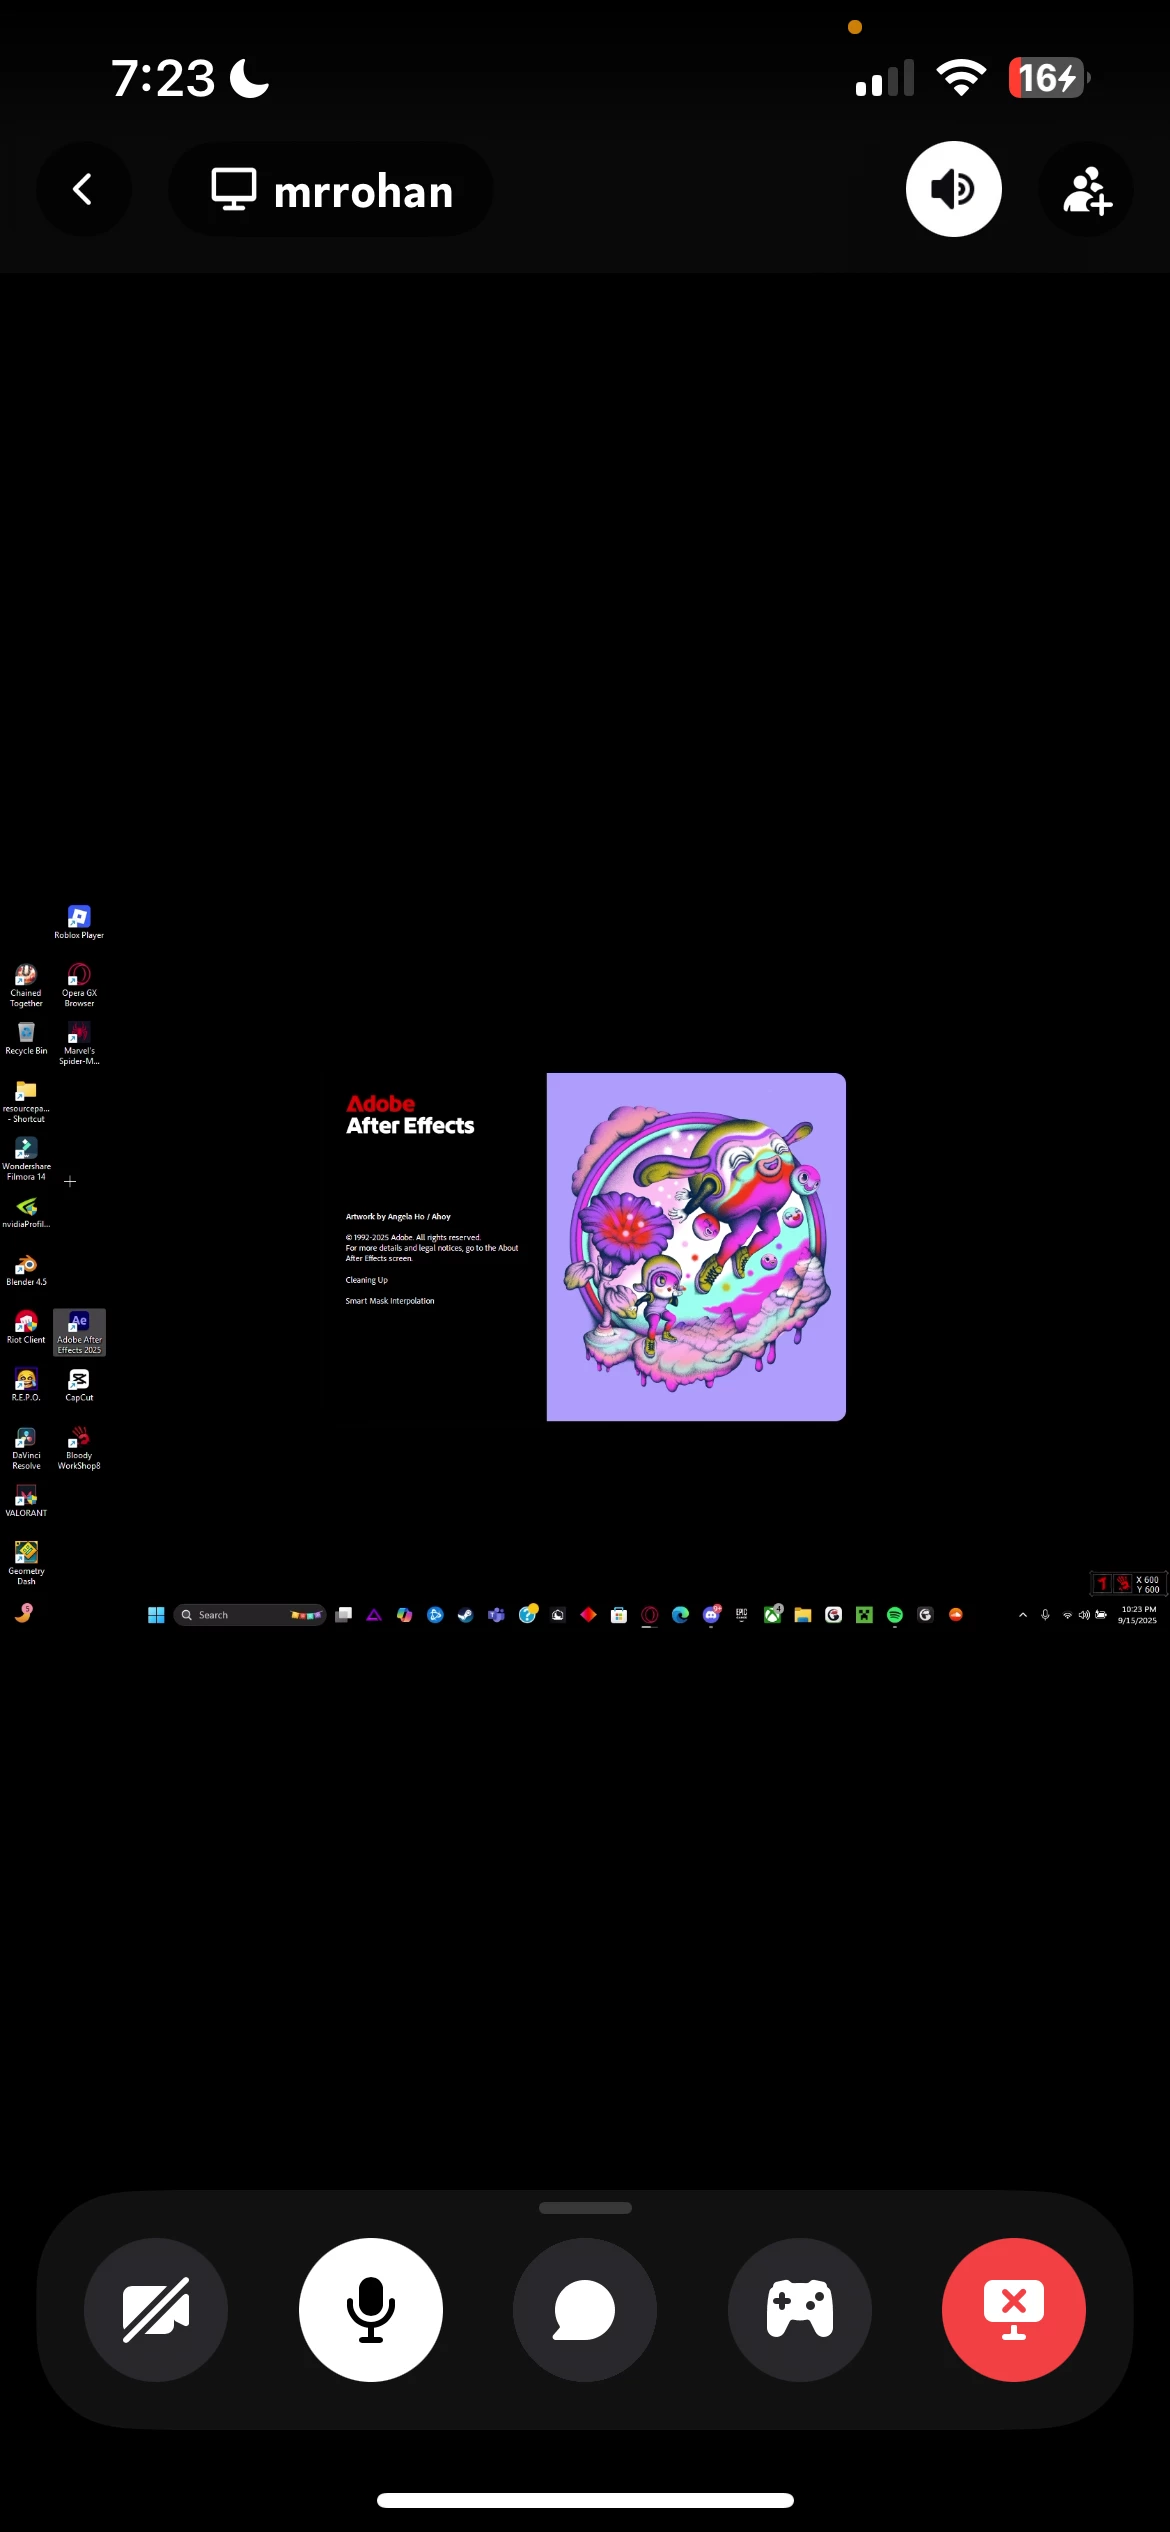Click the weather widget at taskbar left
This screenshot has height=2532, width=1170.
click(x=24, y=1613)
